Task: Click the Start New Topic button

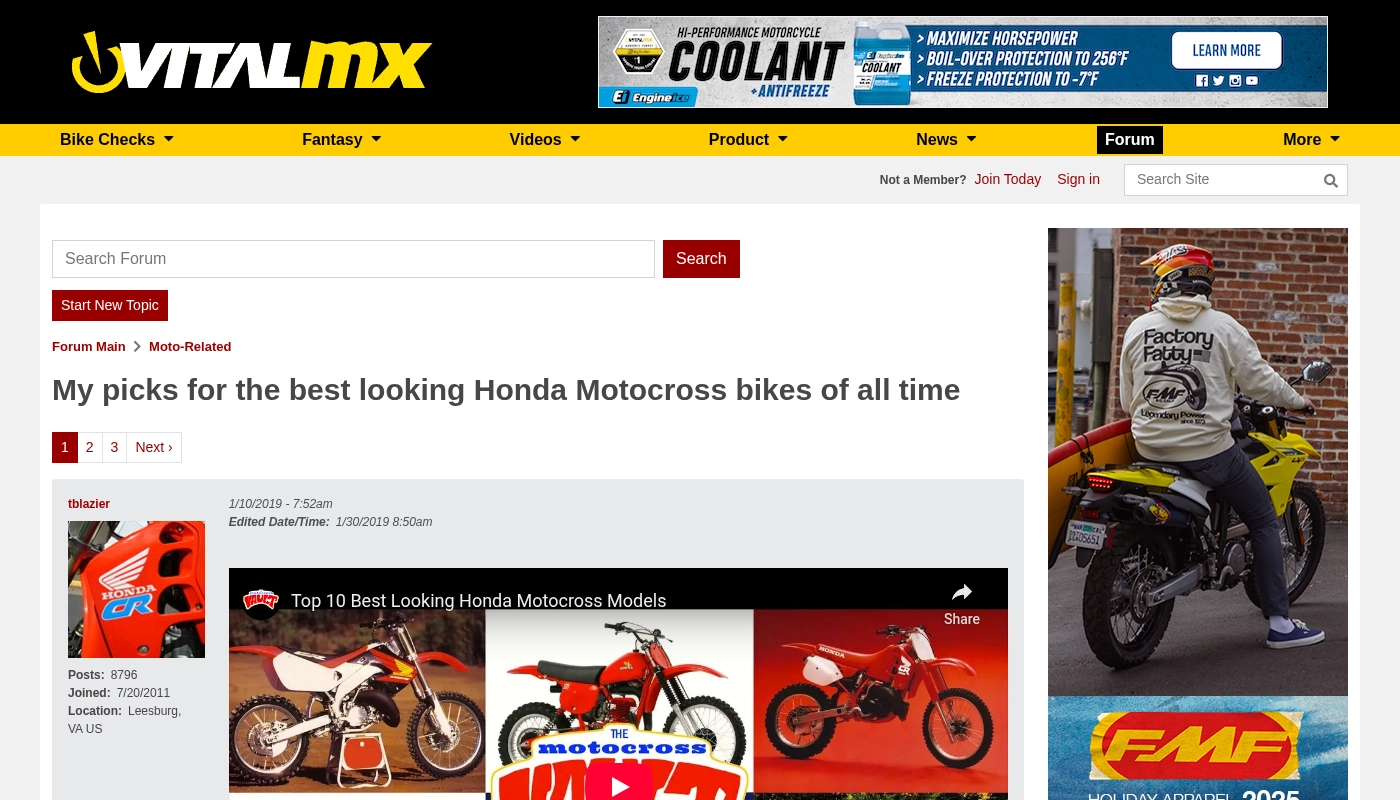Action: [110, 305]
